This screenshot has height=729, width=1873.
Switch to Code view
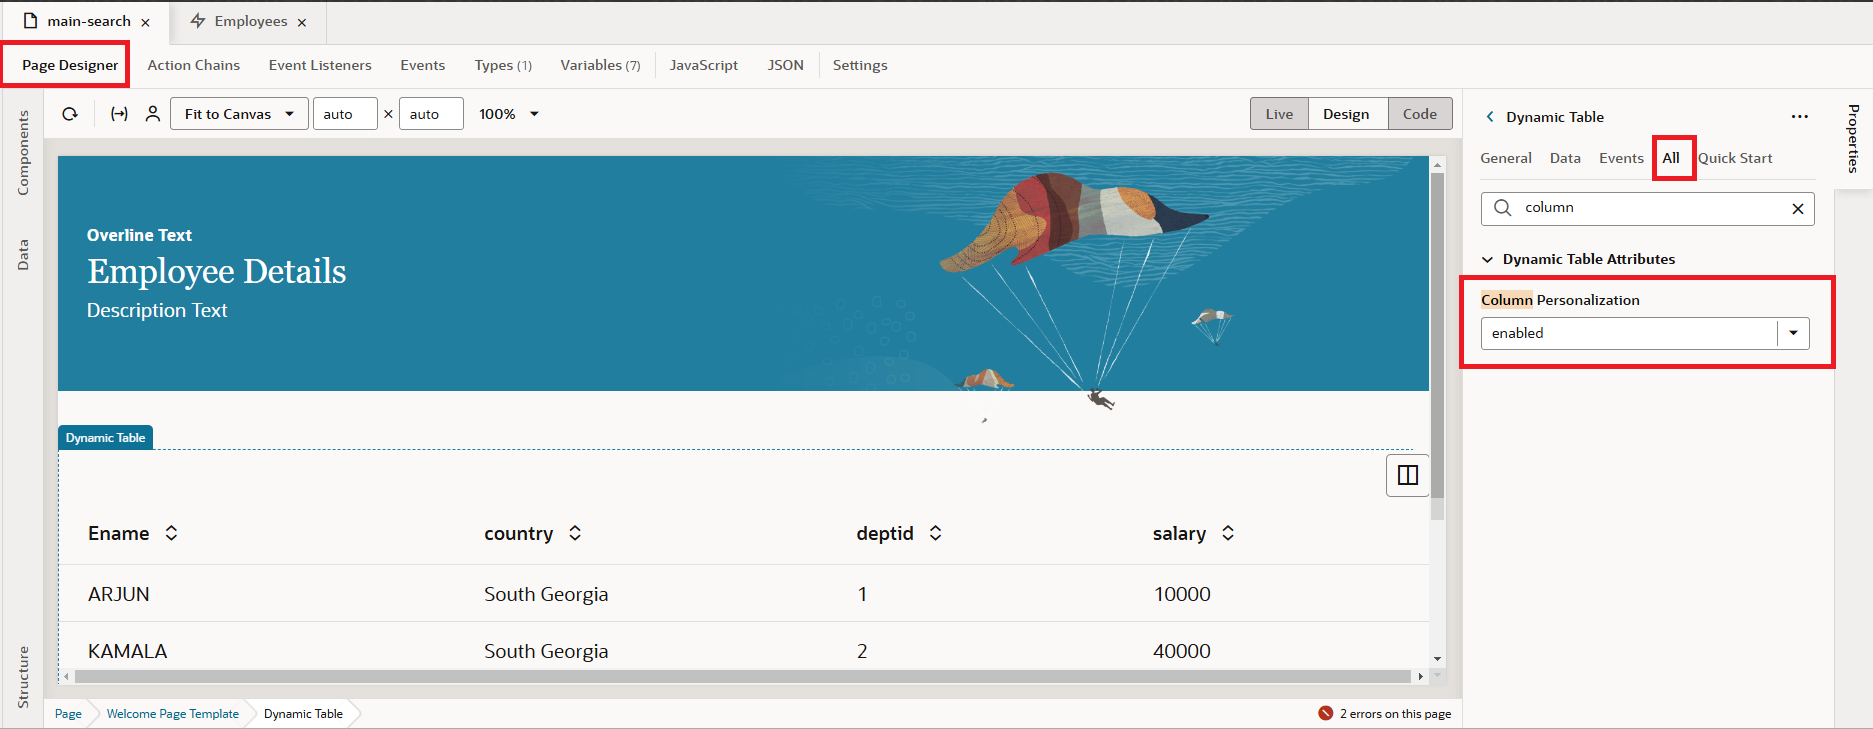pos(1419,114)
